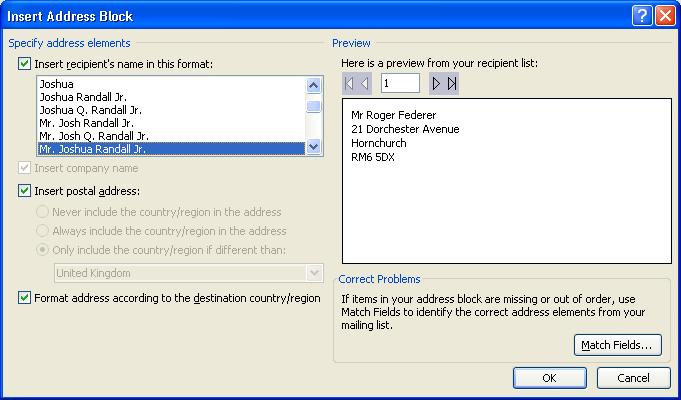
Task: Open the Help question mark button
Action: [642, 17]
